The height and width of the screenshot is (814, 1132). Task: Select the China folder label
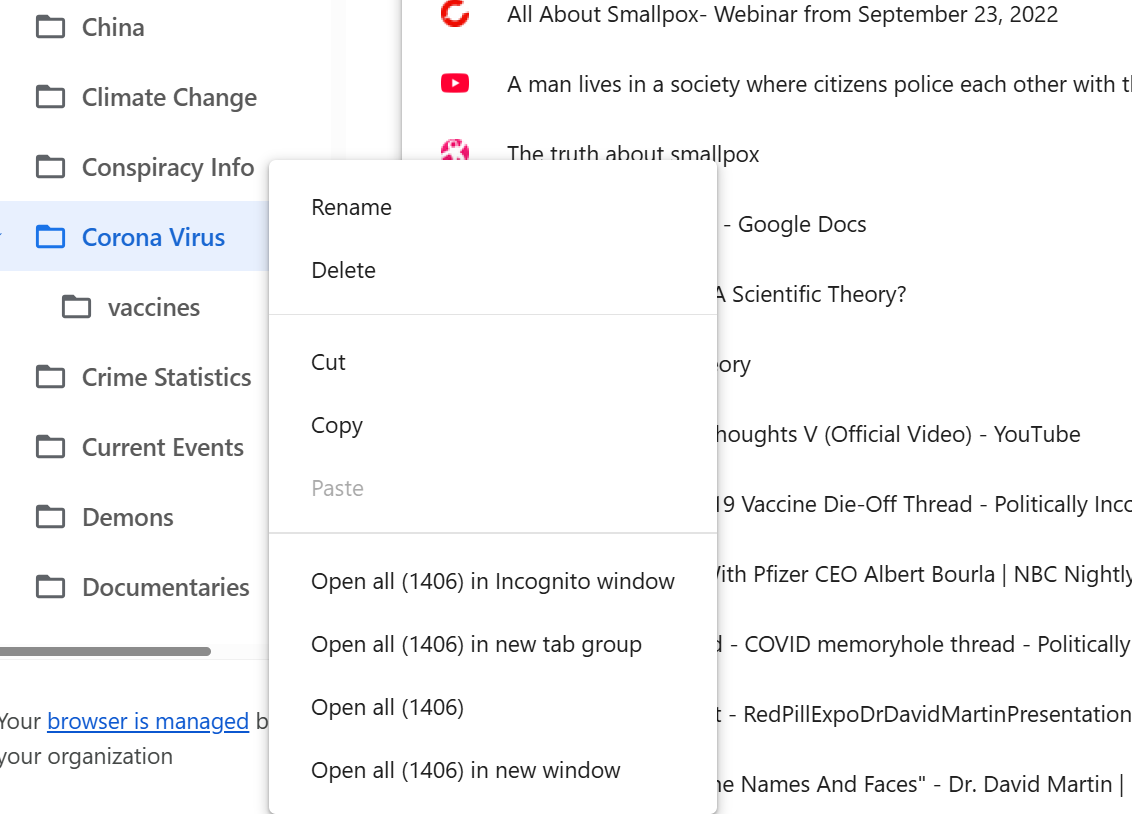pos(113,27)
